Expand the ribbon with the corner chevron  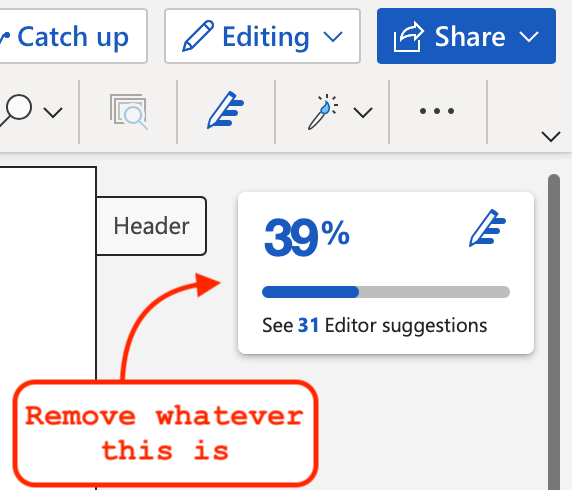[x=551, y=137]
